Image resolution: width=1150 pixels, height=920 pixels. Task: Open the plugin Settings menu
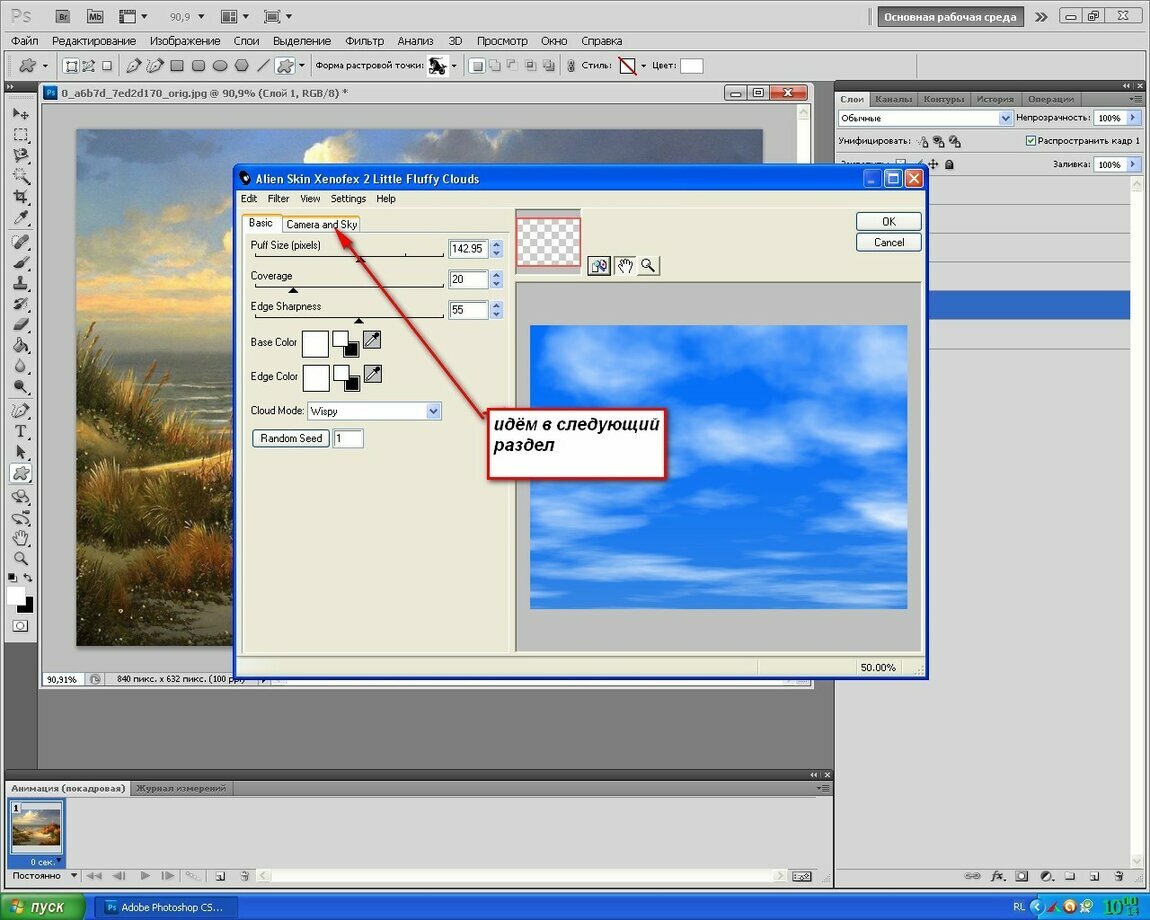[x=348, y=198]
